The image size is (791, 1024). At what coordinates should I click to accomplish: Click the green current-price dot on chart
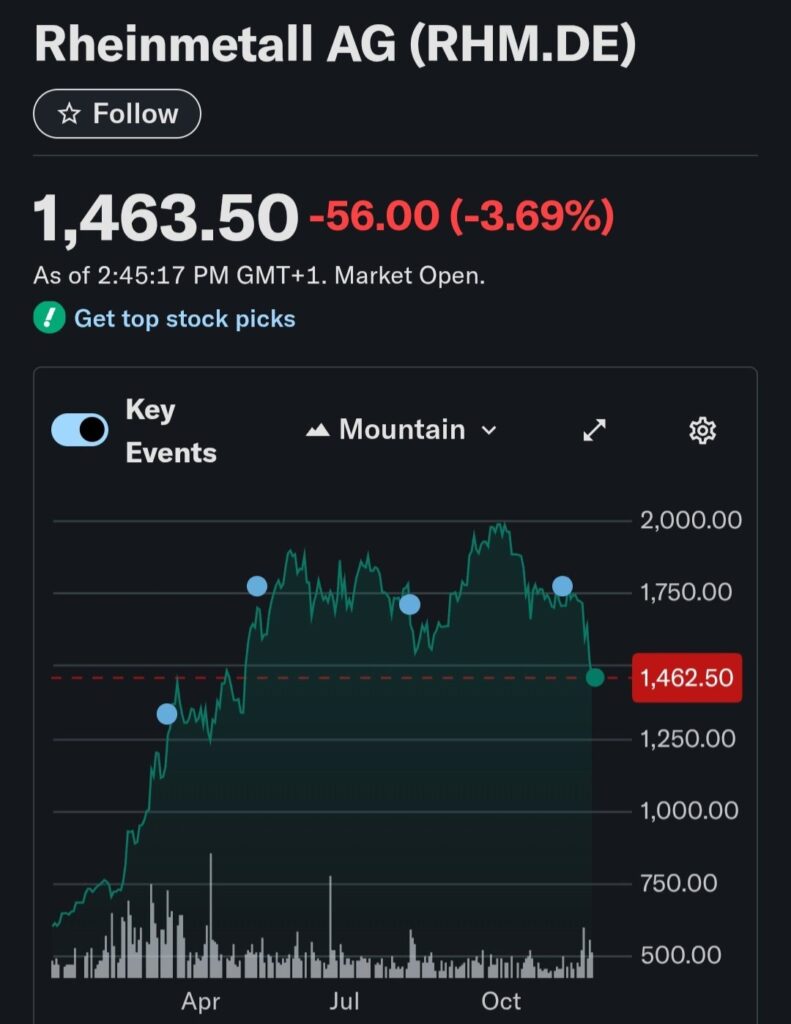pos(595,678)
